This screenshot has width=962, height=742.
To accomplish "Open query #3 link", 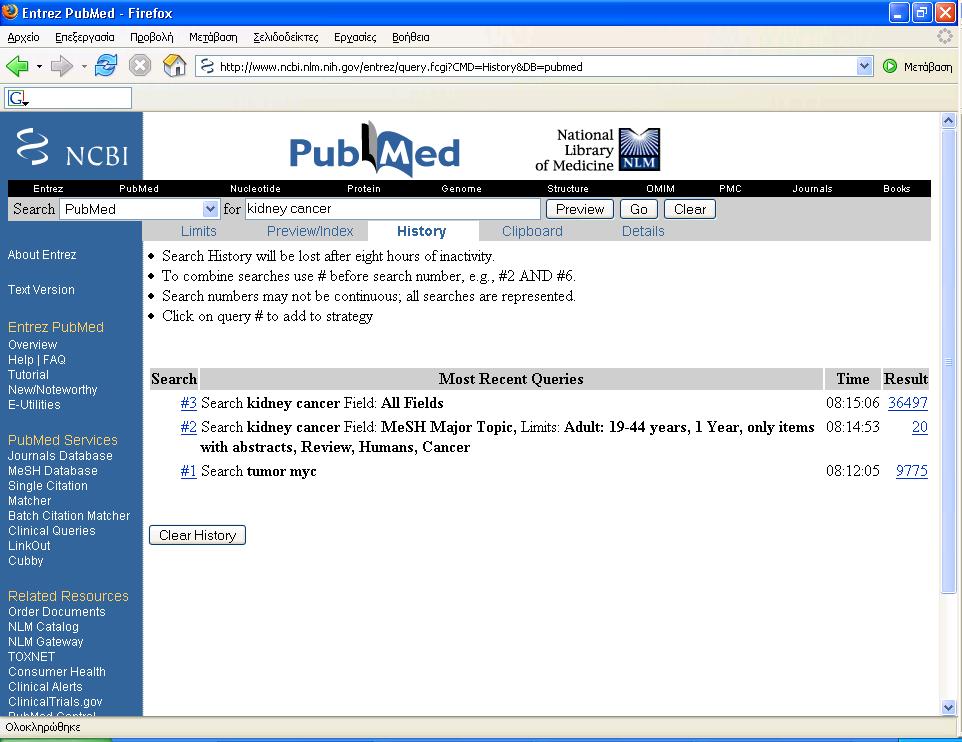I will coord(188,403).
